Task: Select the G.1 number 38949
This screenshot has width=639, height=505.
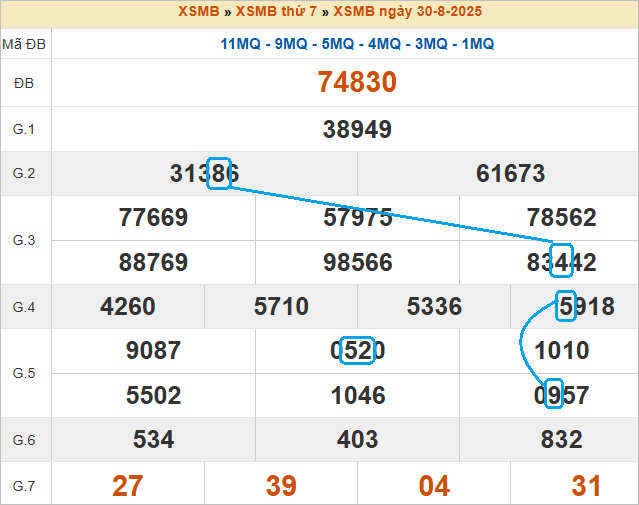Action: (357, 129)
